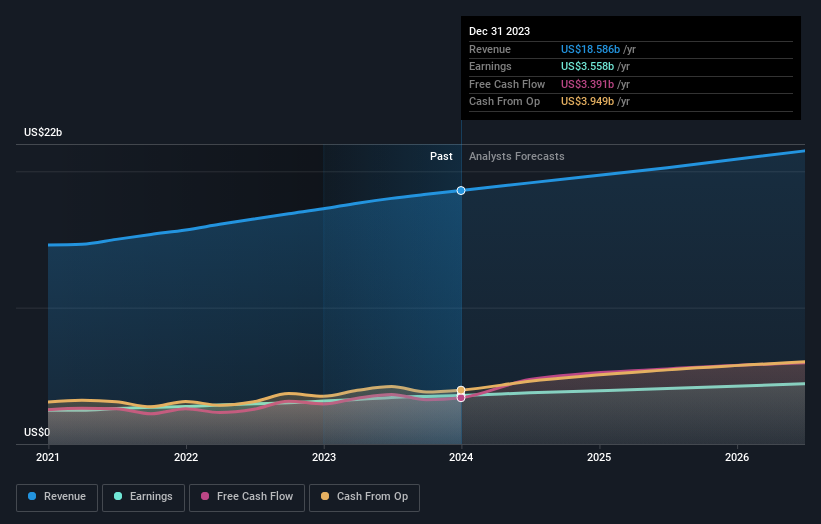Screen dimensions: 821x524
Task: Click the 2023 x-axis label
Action: click(x=324, y=457)
